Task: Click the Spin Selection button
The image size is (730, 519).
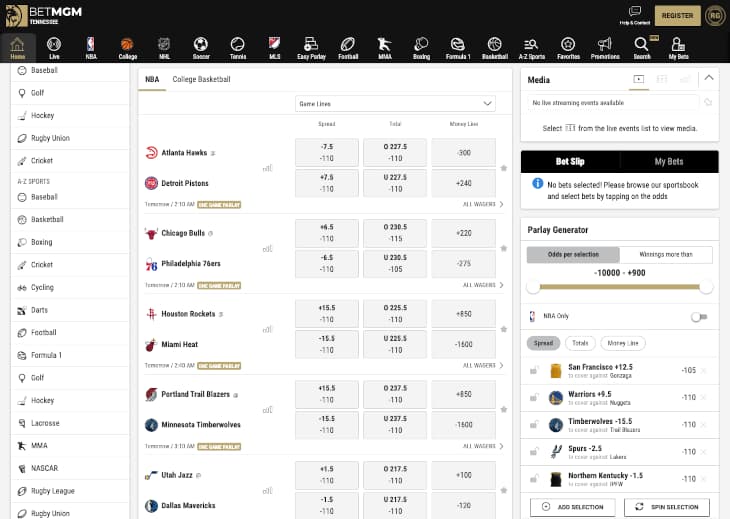Action: tap(667, 507)
